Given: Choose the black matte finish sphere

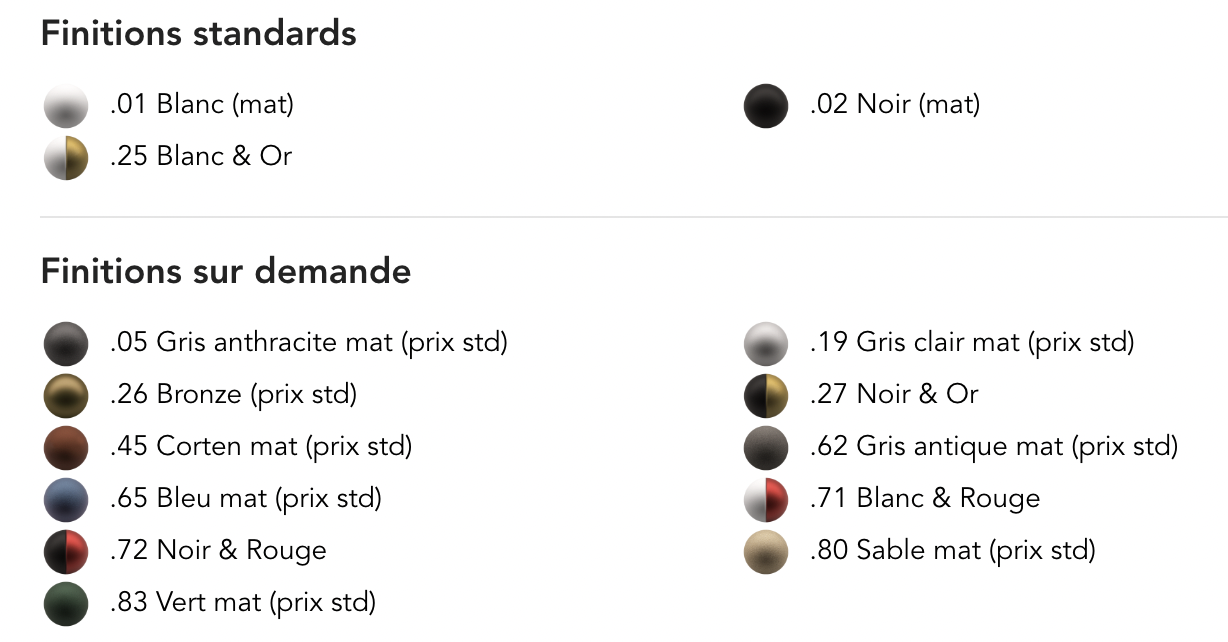Looking at the screenshot, I should tap(766, 105).
